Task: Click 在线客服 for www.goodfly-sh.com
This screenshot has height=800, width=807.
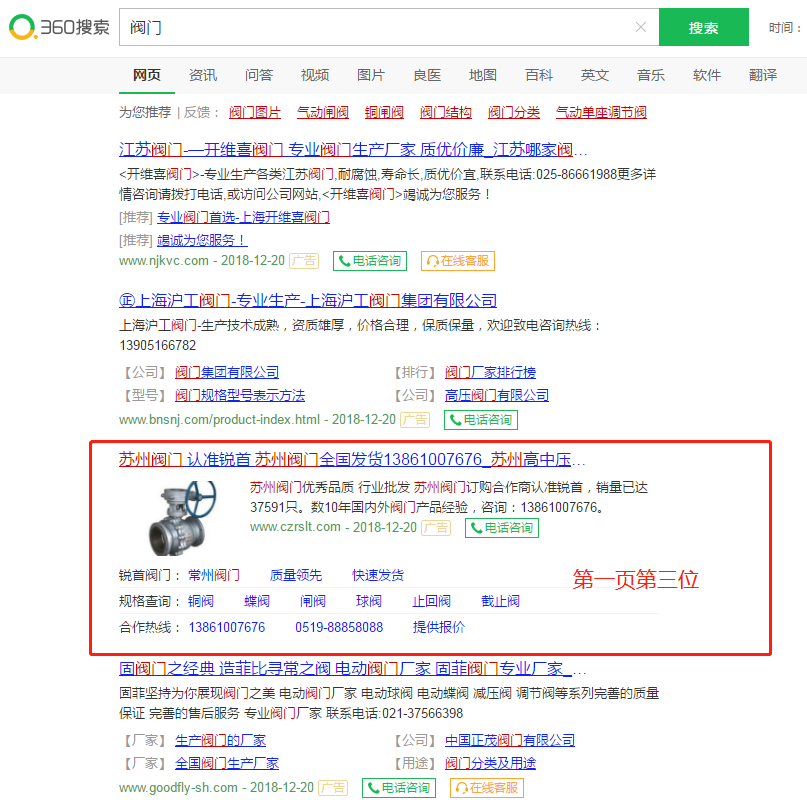Action: coord(487,788)
